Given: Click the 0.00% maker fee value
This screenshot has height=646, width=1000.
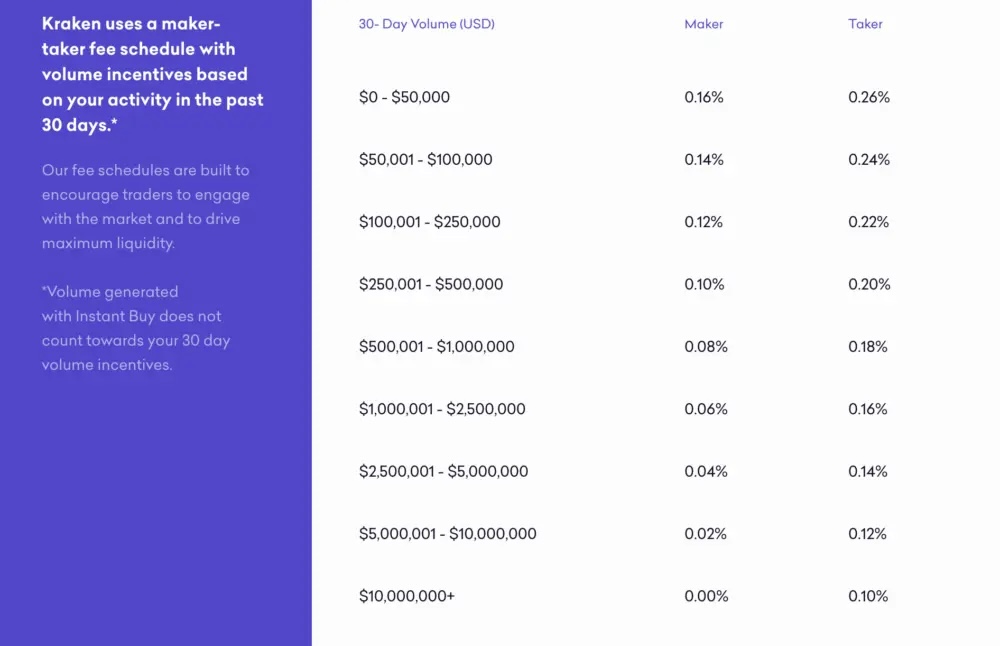Looking at the screenshot, I should (x=706, y=596).
